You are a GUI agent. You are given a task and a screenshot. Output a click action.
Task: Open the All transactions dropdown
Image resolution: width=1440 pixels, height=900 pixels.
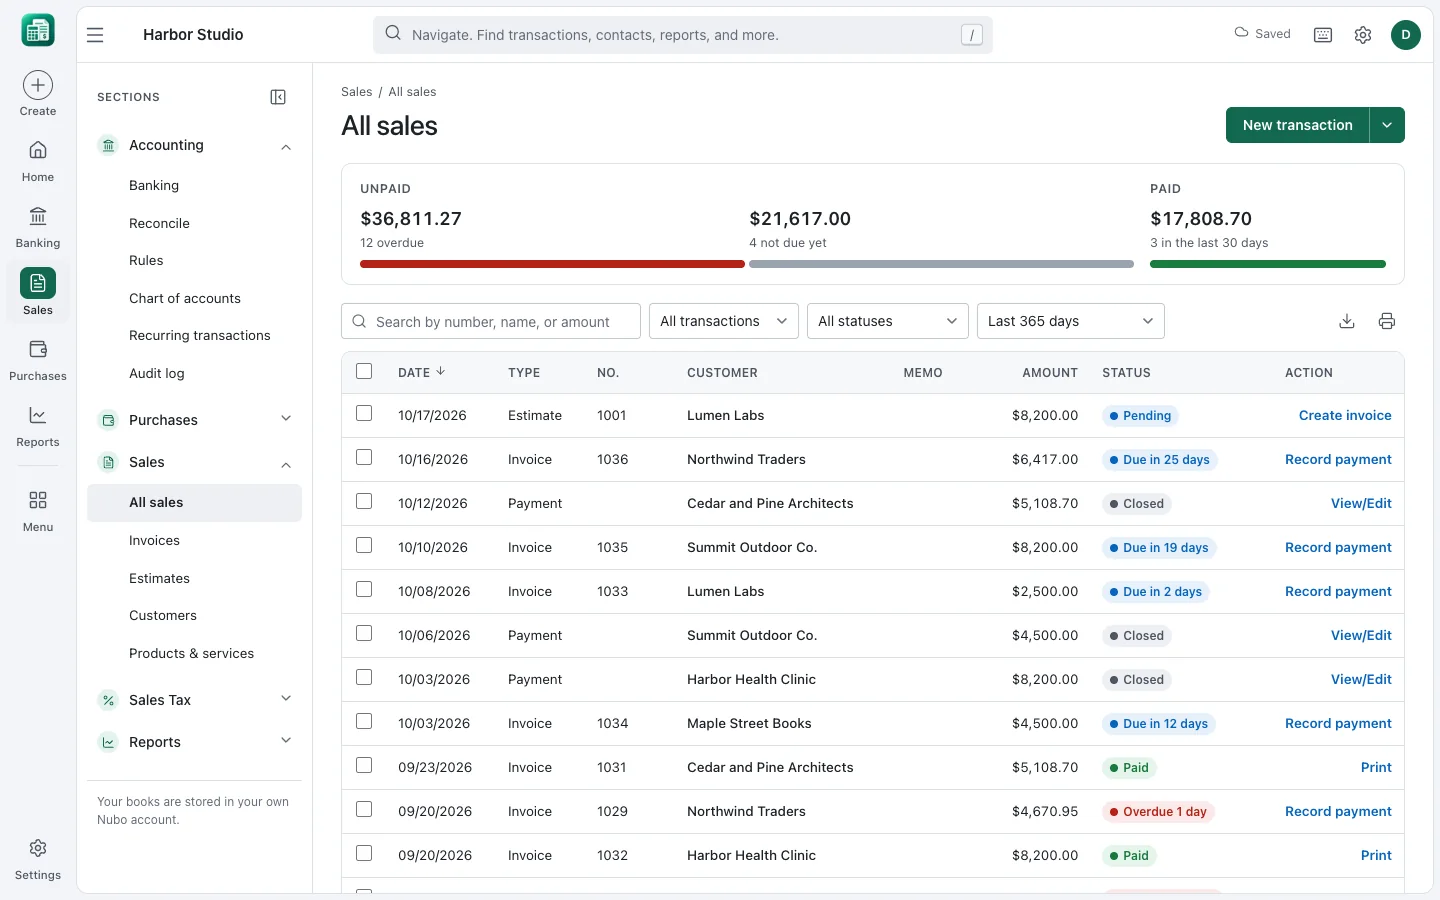pyautogui.click(x=724, y=321)
